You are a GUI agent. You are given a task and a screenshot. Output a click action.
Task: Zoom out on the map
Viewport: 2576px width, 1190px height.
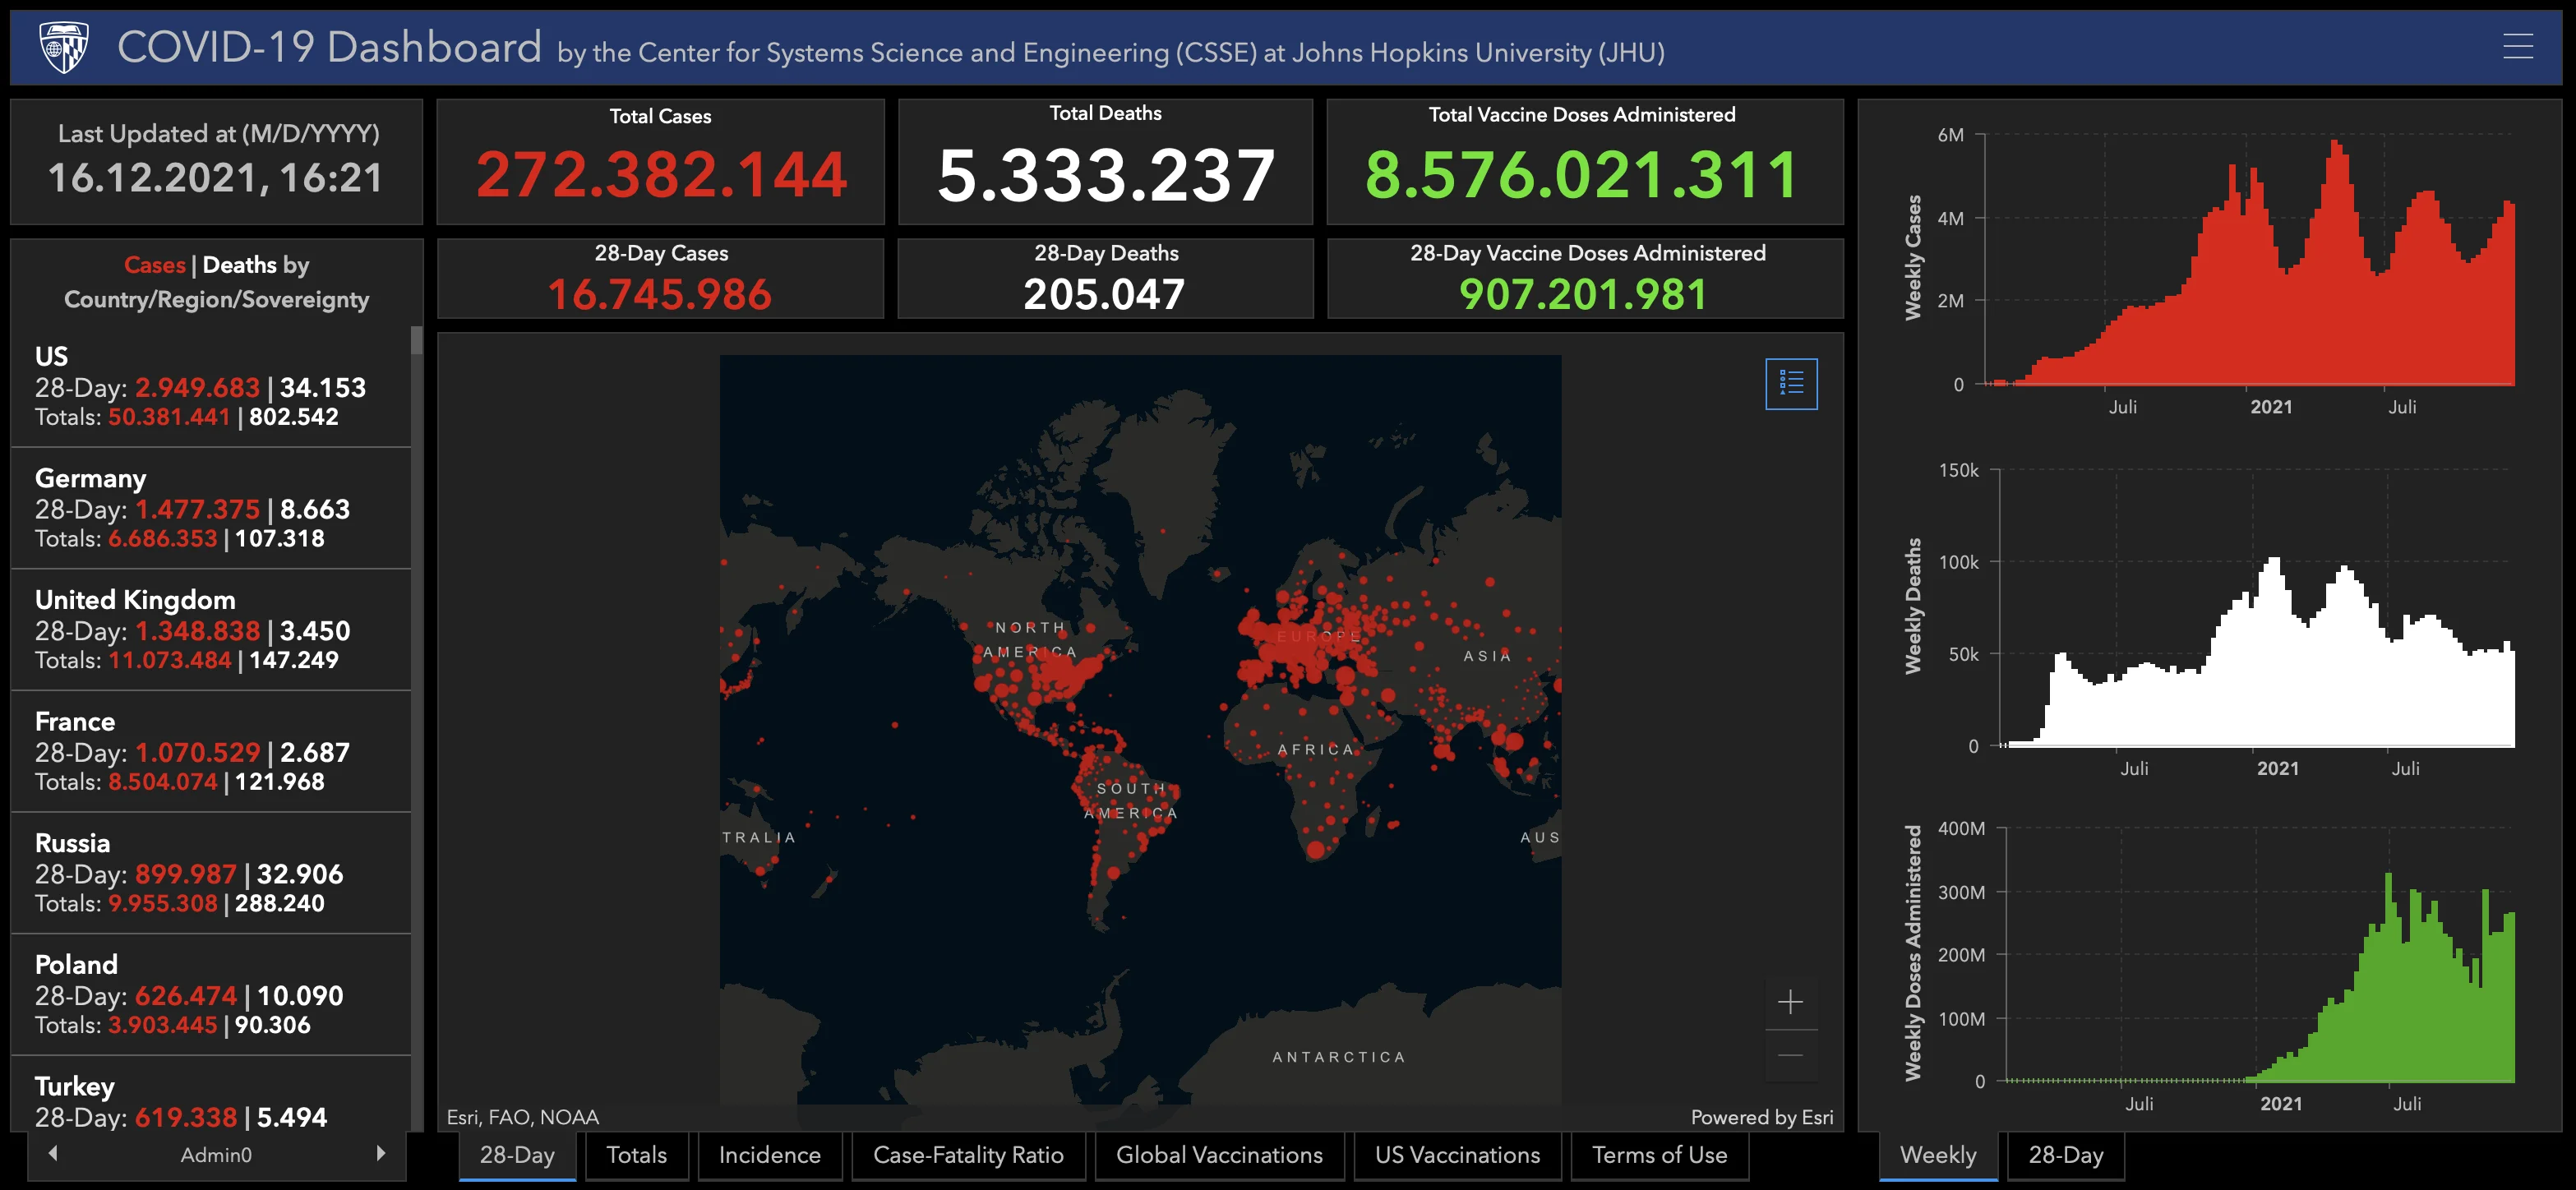(x=1790, y=1055)
